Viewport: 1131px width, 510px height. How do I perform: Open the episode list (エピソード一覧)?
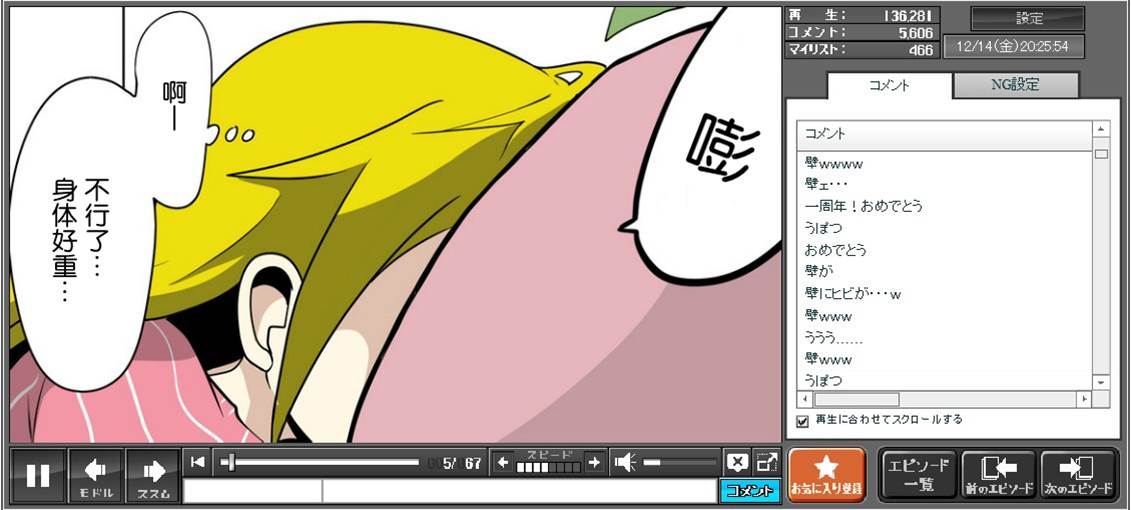pyautogui.click(x=918, y=474)
